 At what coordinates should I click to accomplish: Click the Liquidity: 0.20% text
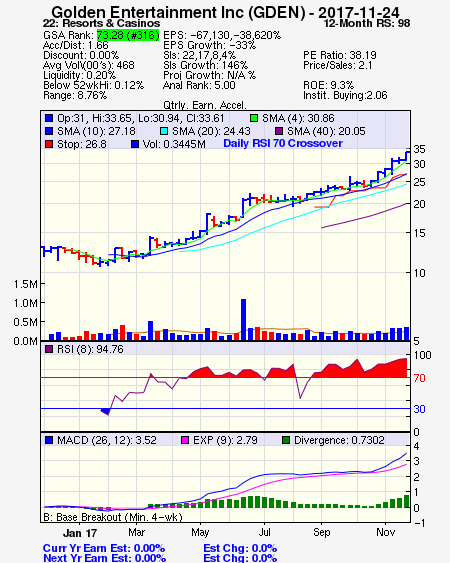point(79,75)
